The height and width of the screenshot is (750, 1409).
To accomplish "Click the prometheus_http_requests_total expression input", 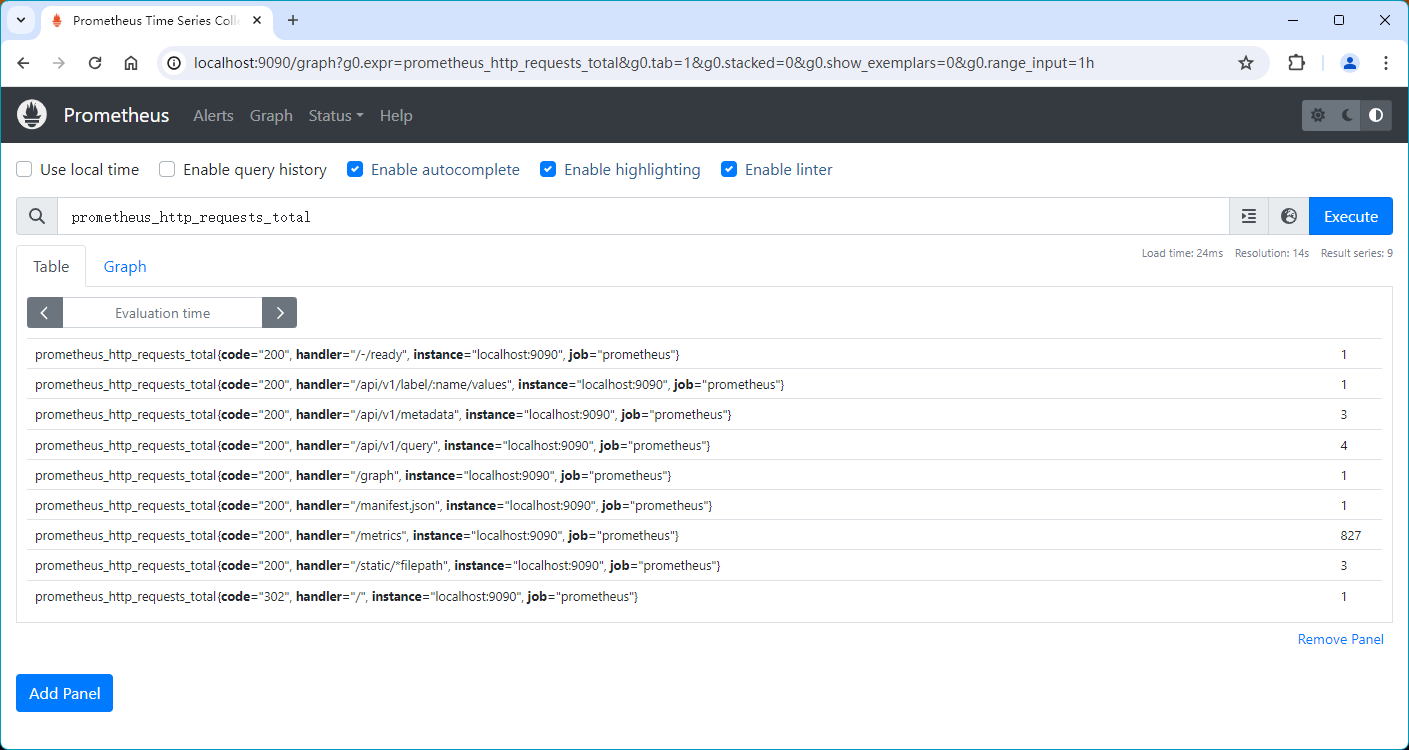I will click(x=643, y=216).
